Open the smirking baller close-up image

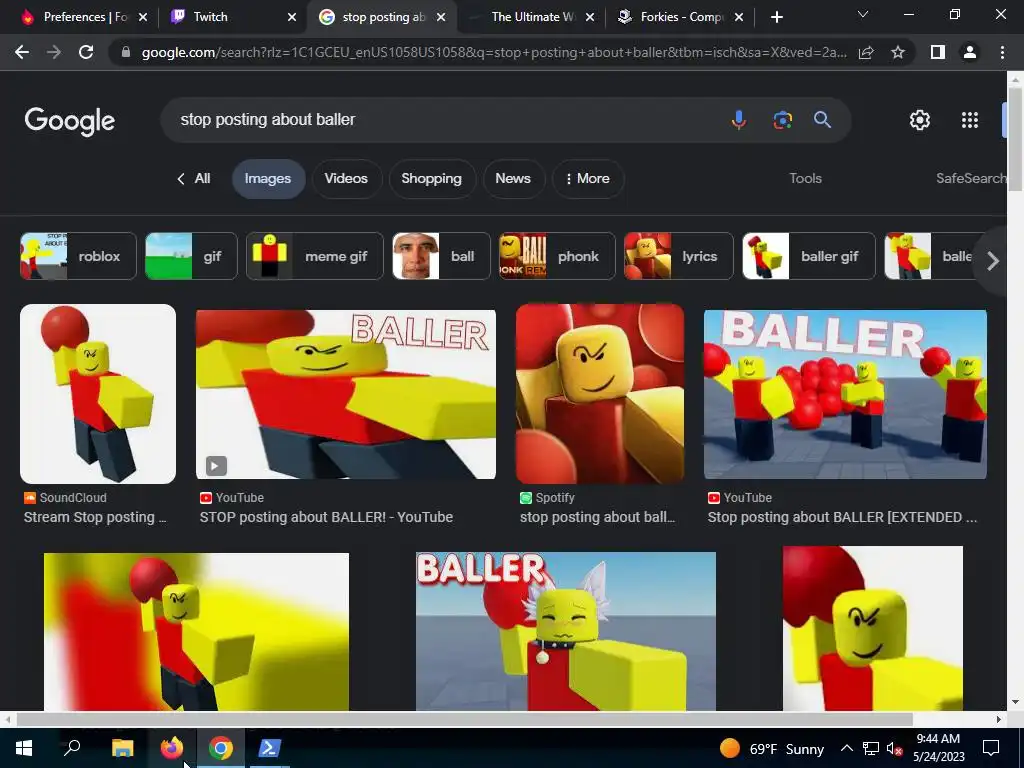coord(872,628)
